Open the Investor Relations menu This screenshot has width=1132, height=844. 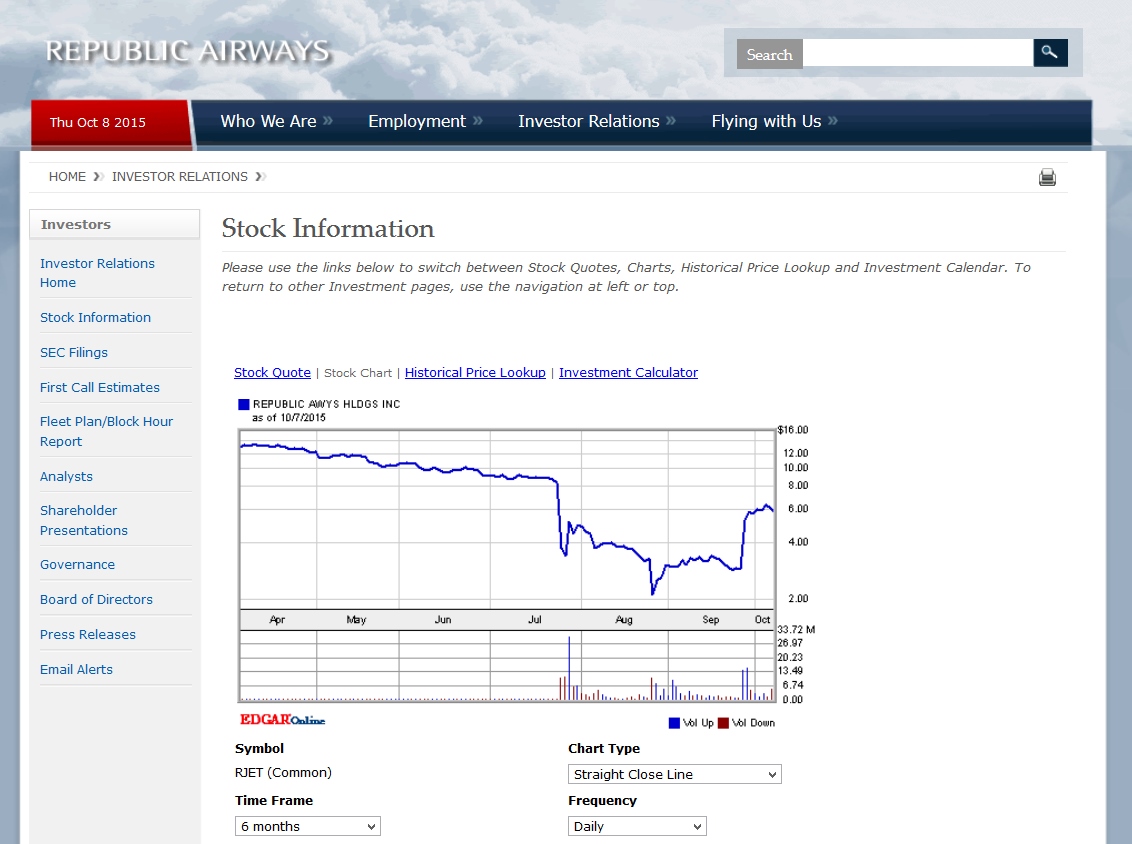[x=588, y=121]
